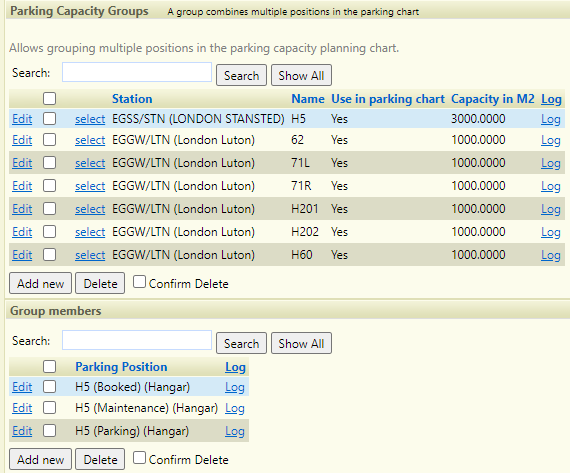Focus the capacity groups search field
570x473 pixels.
coord(137,72)
